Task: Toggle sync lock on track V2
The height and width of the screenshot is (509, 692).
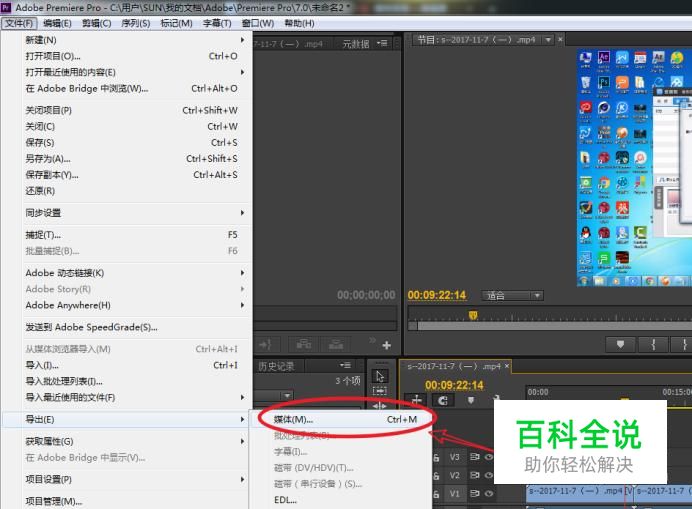Action: pyautogui.click(x=474, y=475)
